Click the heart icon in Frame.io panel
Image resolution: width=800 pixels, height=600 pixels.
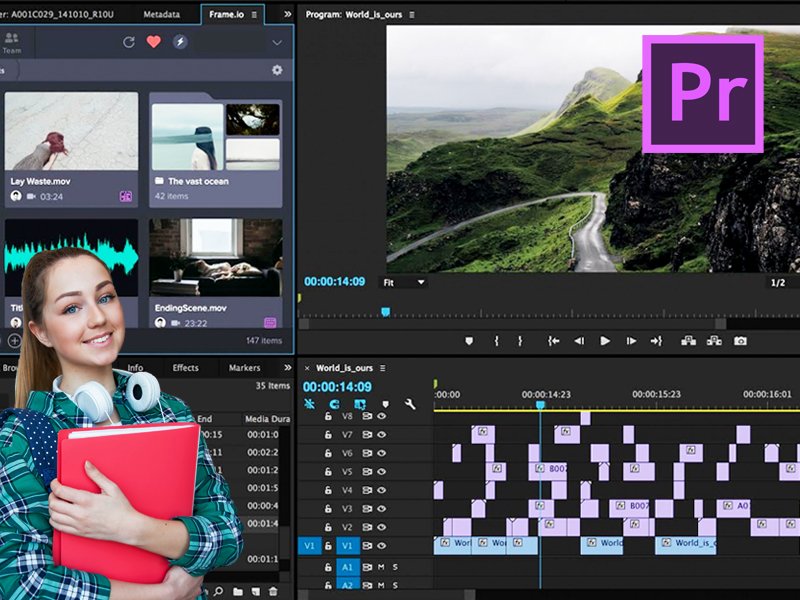153,42
